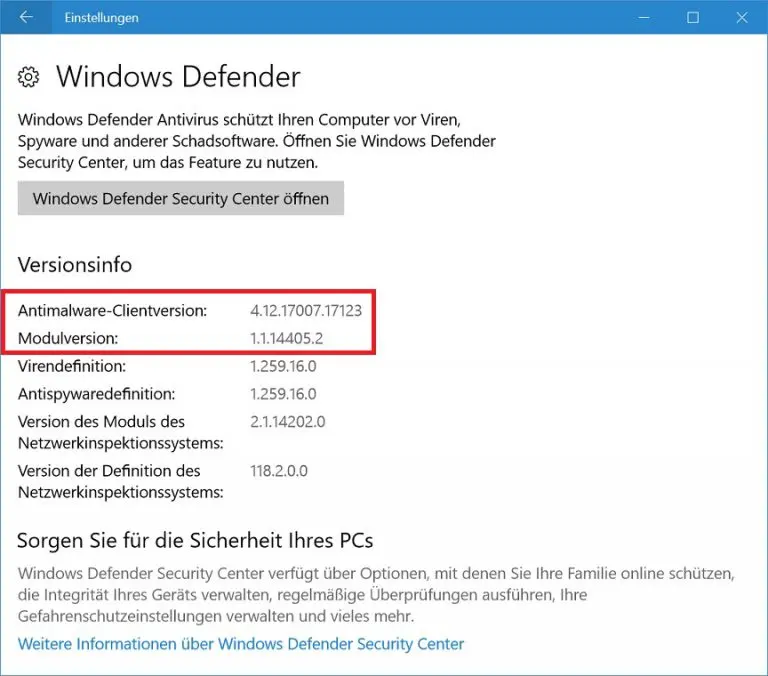Go back using the arrow in title bar
Image resolution: width=768 pixels, height=676 pixels.
pyautogui.click(x=26, y=17)
